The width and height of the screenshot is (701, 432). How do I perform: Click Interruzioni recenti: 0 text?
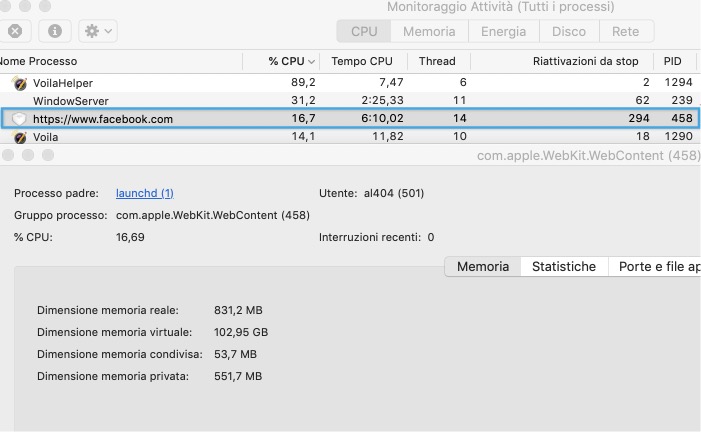point(376,237)
